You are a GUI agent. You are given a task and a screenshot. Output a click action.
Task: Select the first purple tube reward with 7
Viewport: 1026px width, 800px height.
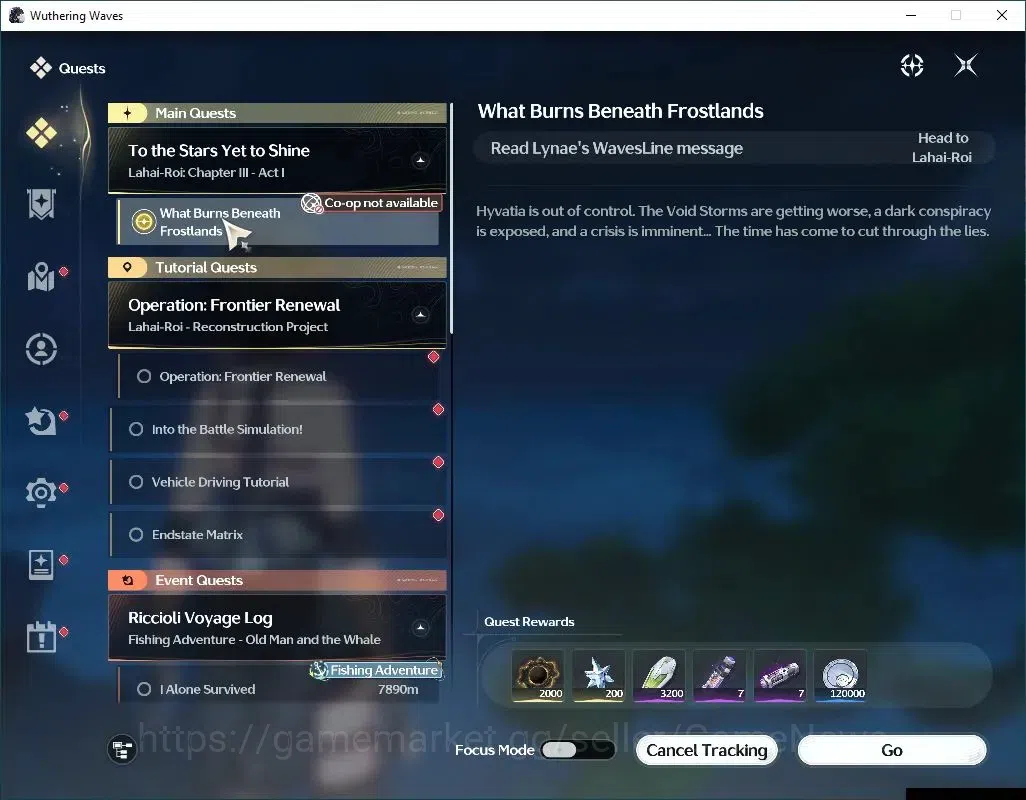720,676
